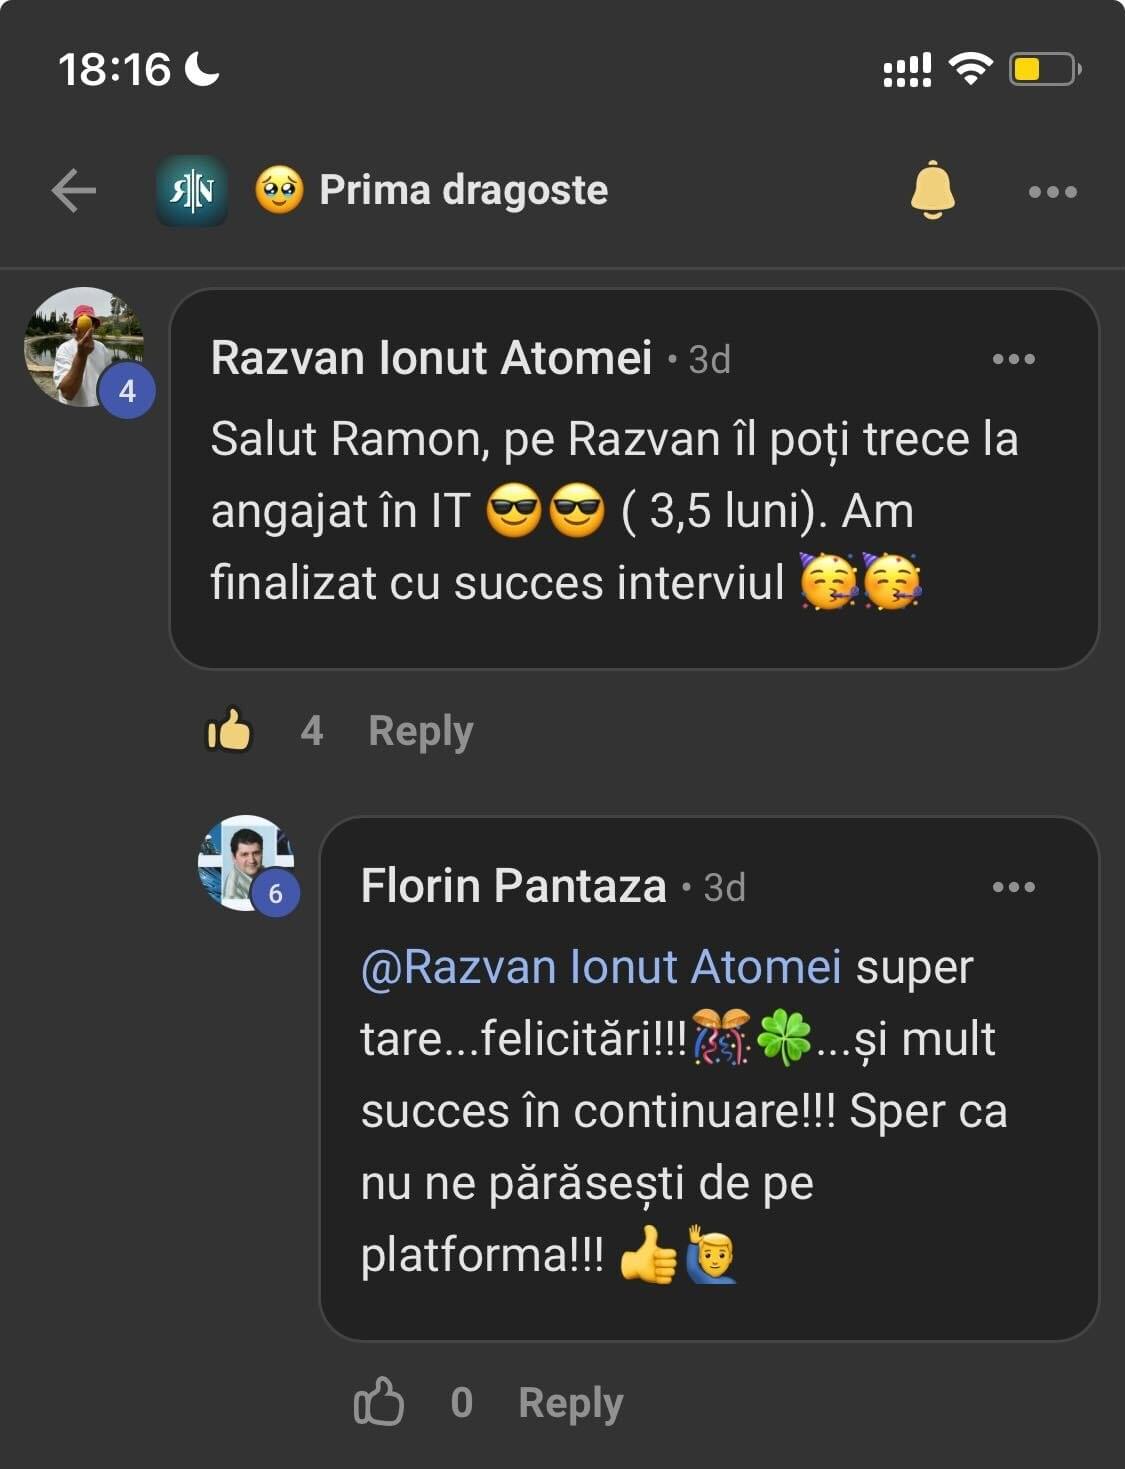Reply to Florin Pantaza's comment

(x=570, y=1403)
